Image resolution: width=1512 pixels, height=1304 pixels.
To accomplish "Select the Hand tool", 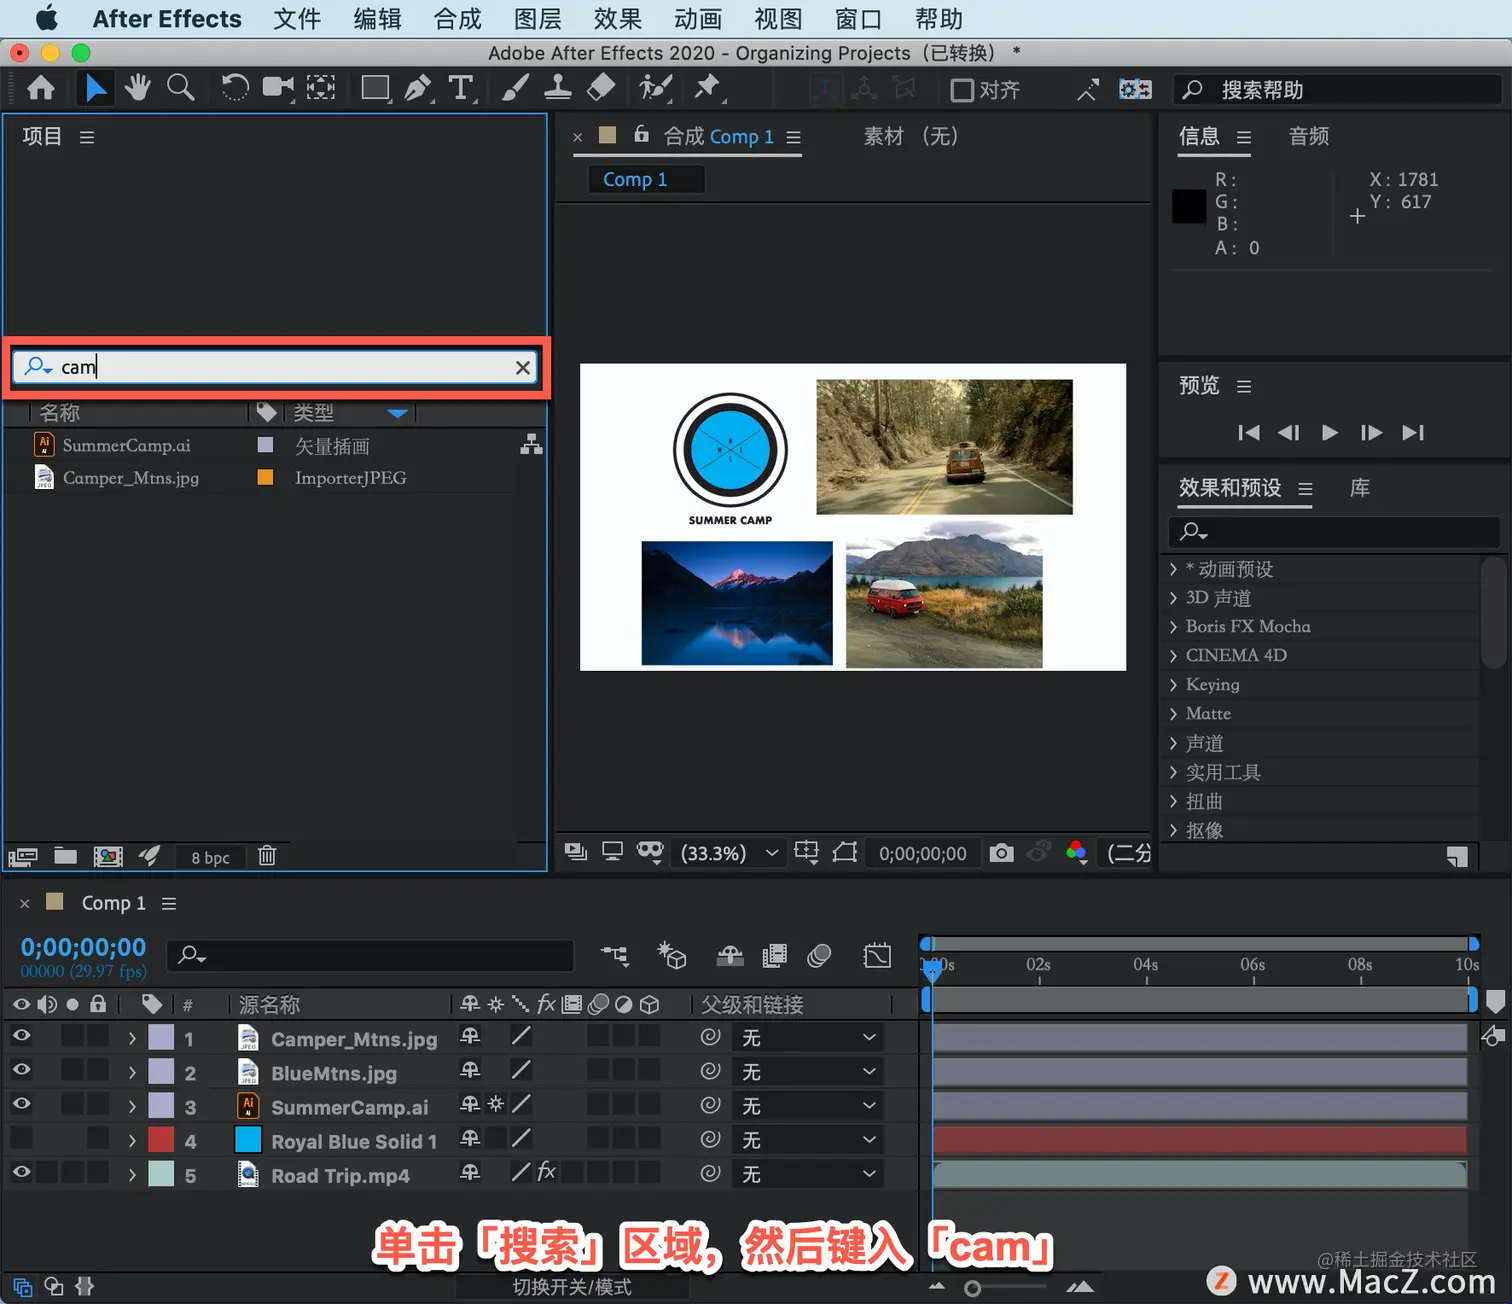I will [138, 89].
